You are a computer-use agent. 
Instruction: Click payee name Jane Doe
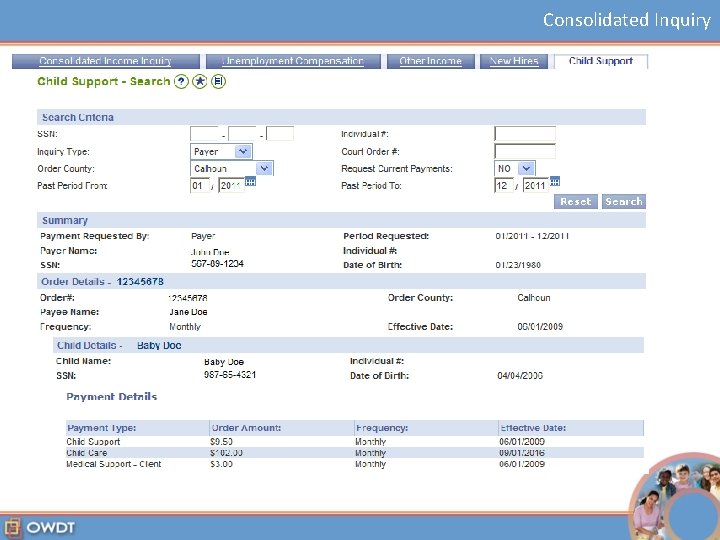(x=188, y=312)
